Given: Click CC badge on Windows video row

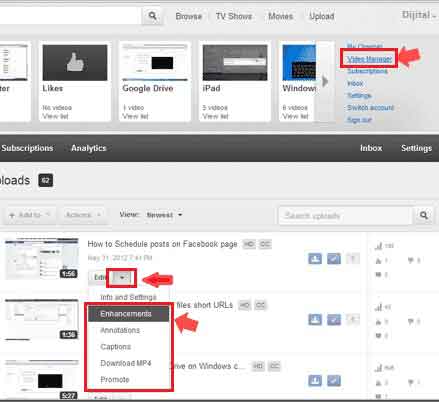Looking at the screenshot, I should [x=274, y=366].
